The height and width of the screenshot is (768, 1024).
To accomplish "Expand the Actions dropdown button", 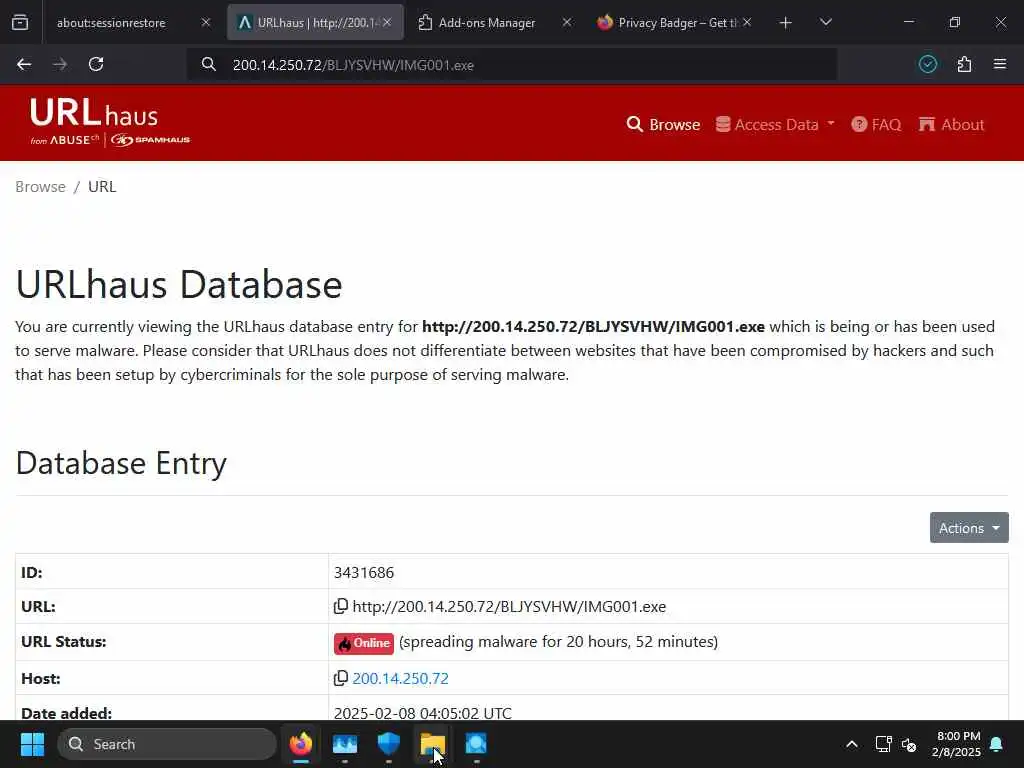I will [x=969, y=528].
